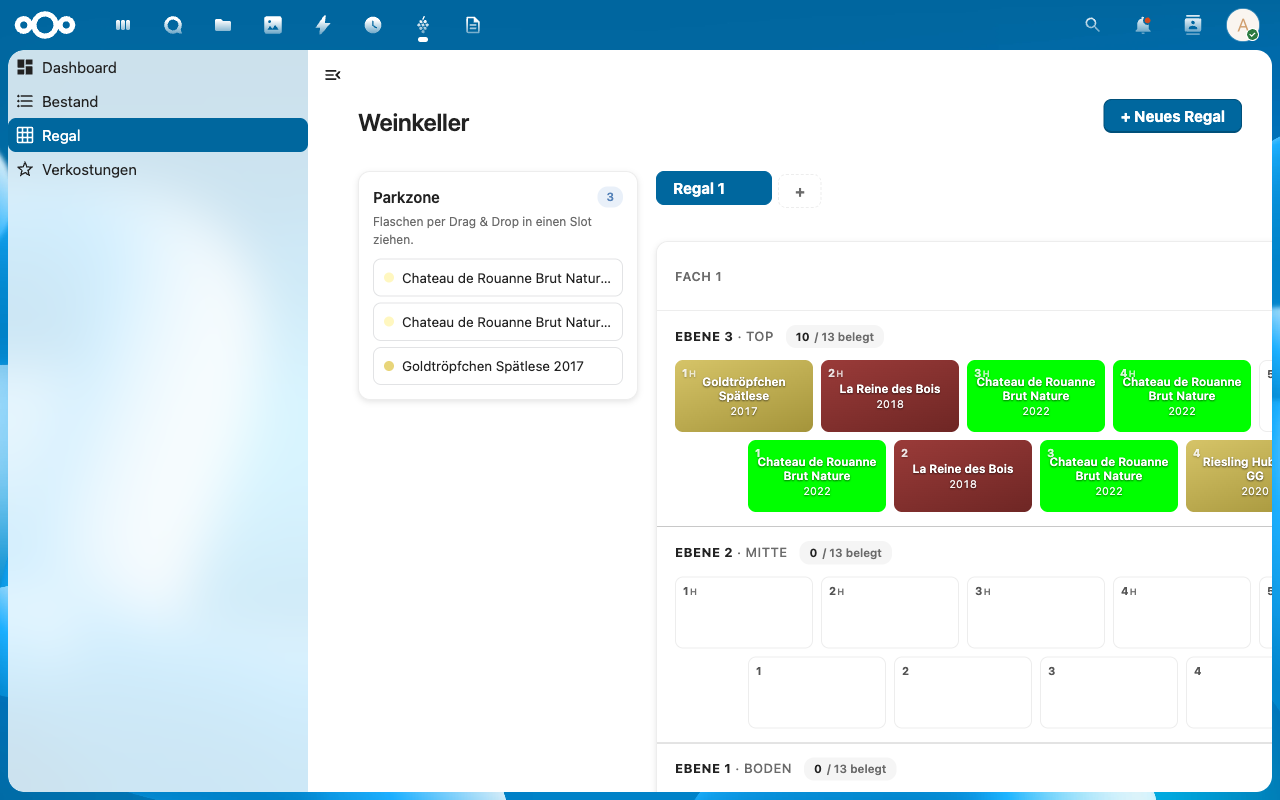Click empty slot 4H on Ebene 2
This screenshot has height=800, width=1280.
click(1182, 612)
